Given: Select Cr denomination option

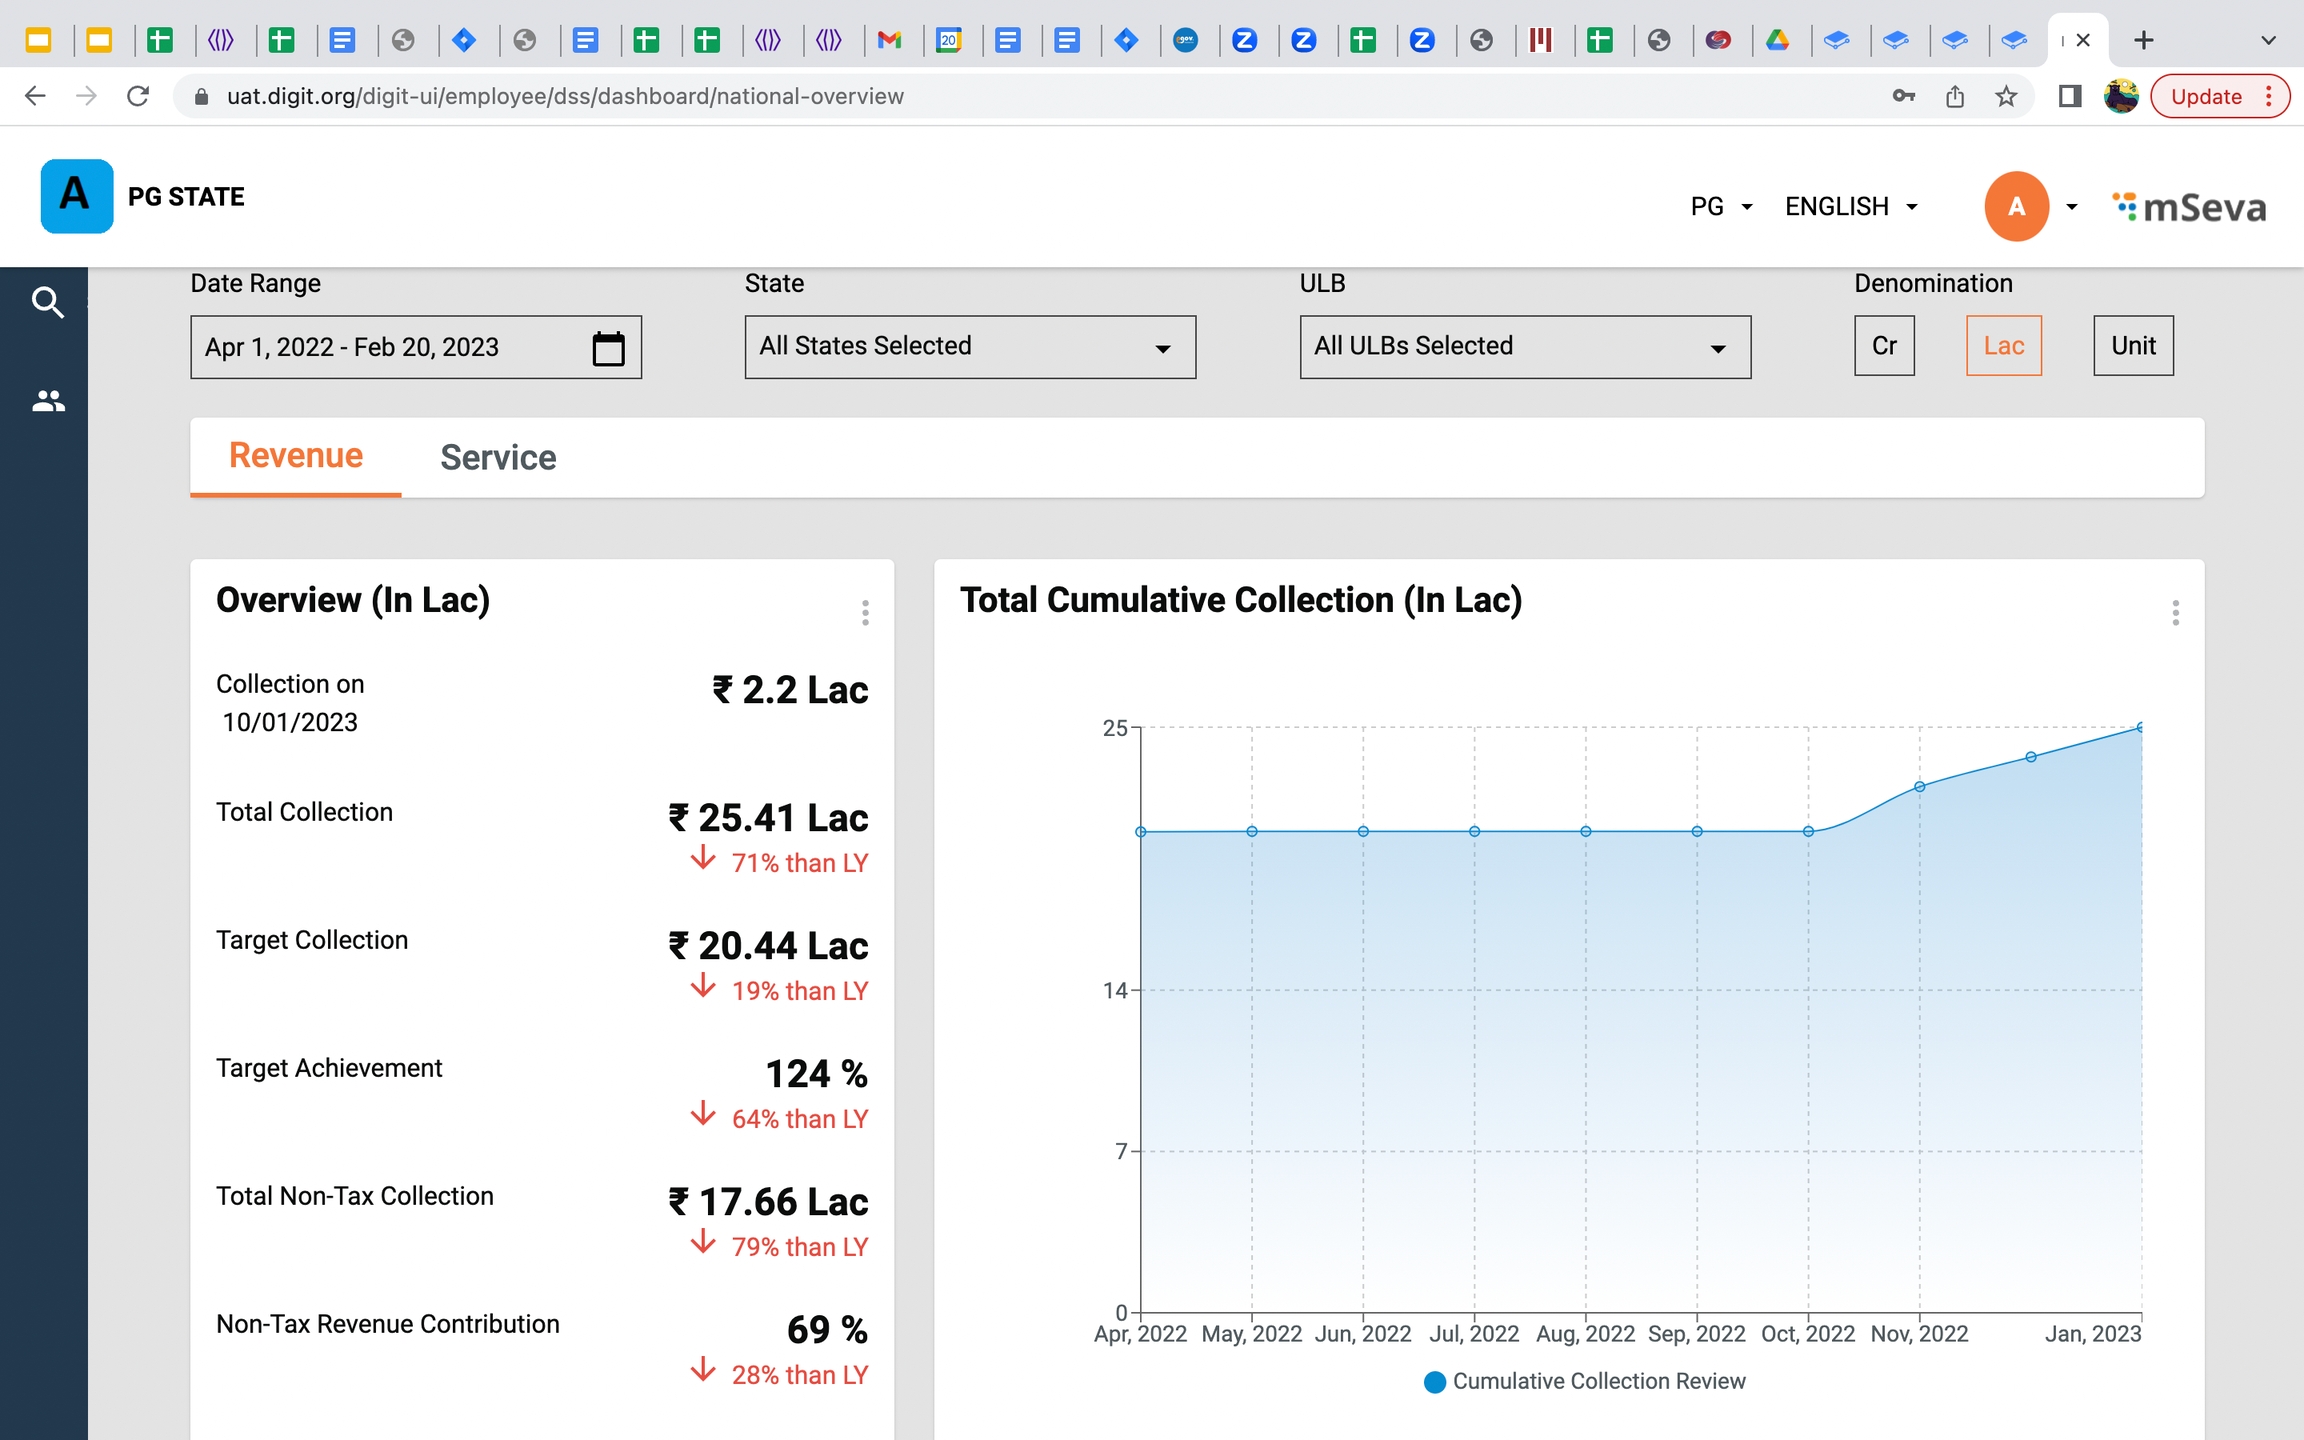Looking at the screenshot, I should pos(1884,346).
